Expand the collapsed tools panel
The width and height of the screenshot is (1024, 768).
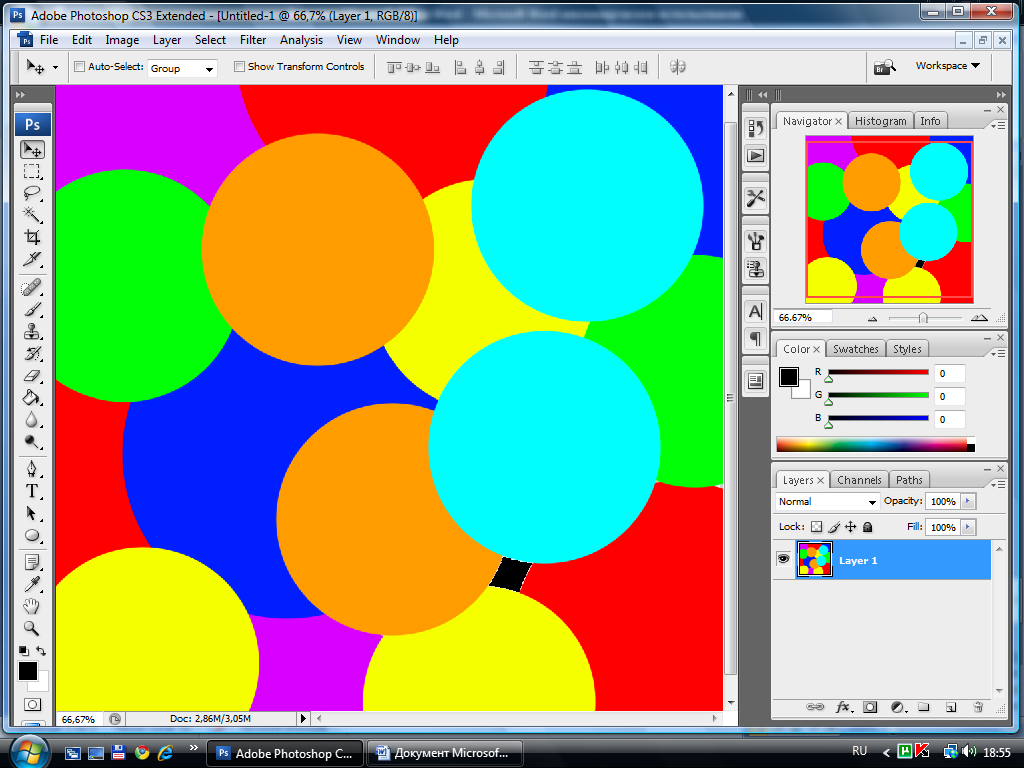20,95
